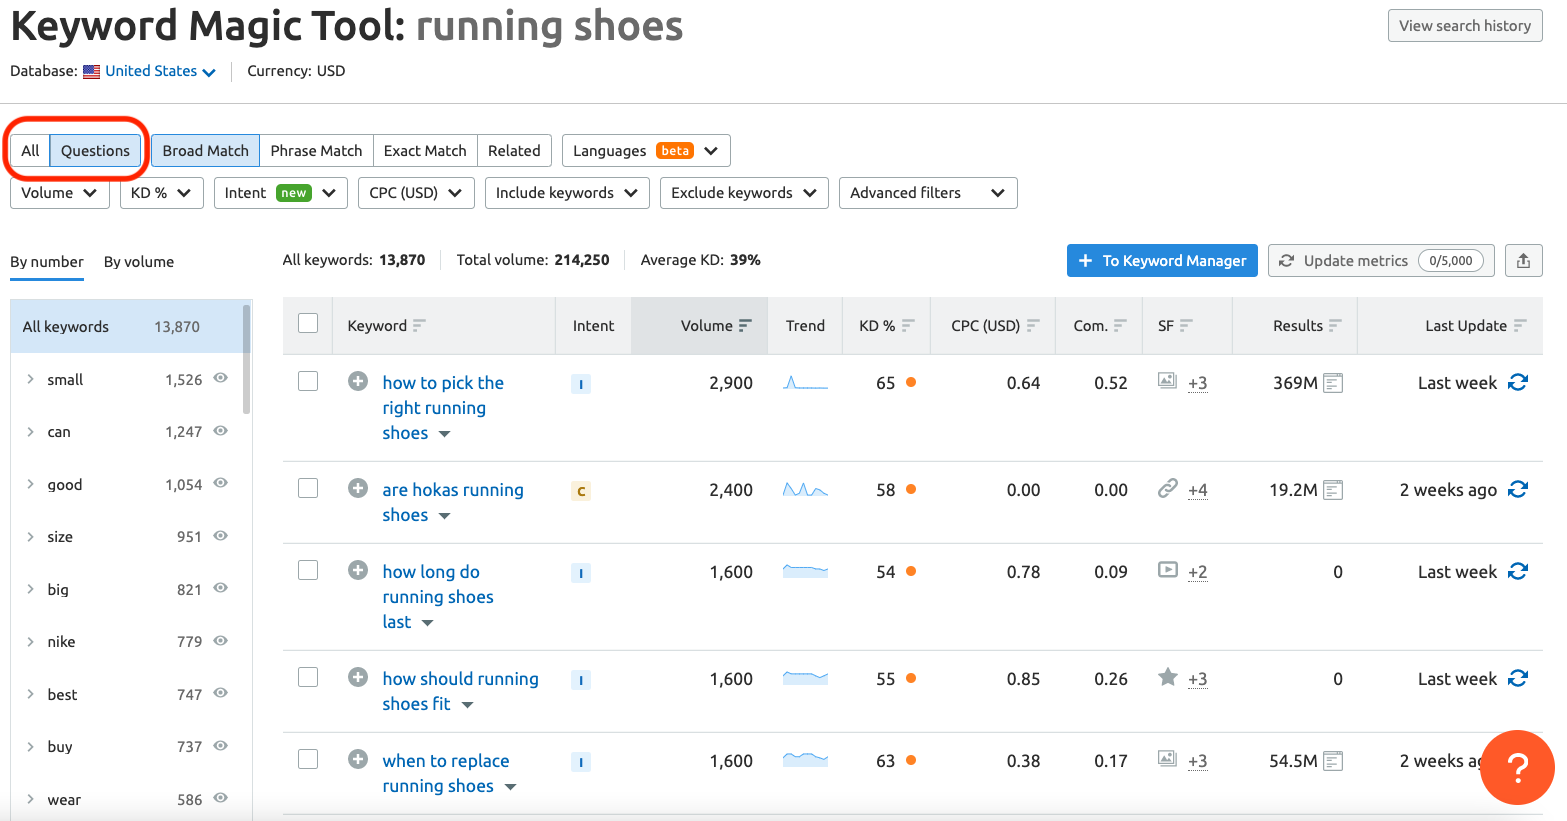Viewport: 1567px width, 821px height.
Task: Add 'how long do running shoes last' via plus icon
Action: (x=358, y=570)
